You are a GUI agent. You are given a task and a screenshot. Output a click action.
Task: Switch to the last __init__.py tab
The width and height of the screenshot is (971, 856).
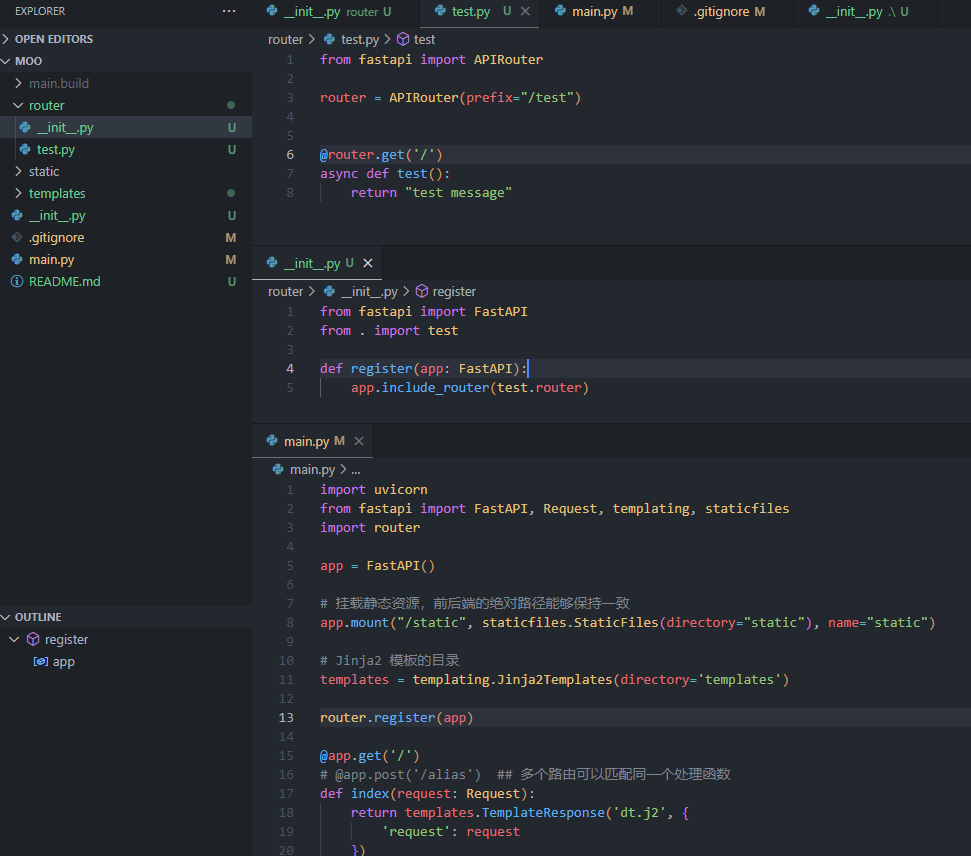pos(866,12)
